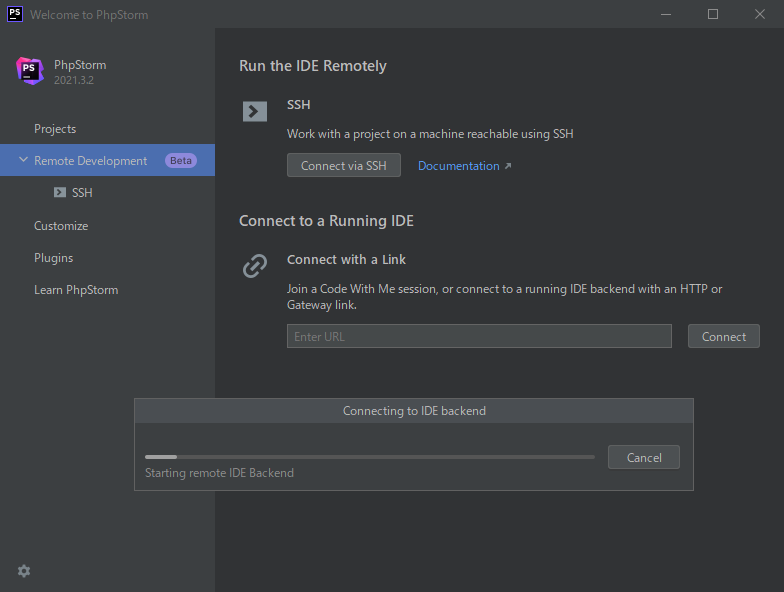Open settings via the gear icon
784x592 pixels.
click(24, 571)
